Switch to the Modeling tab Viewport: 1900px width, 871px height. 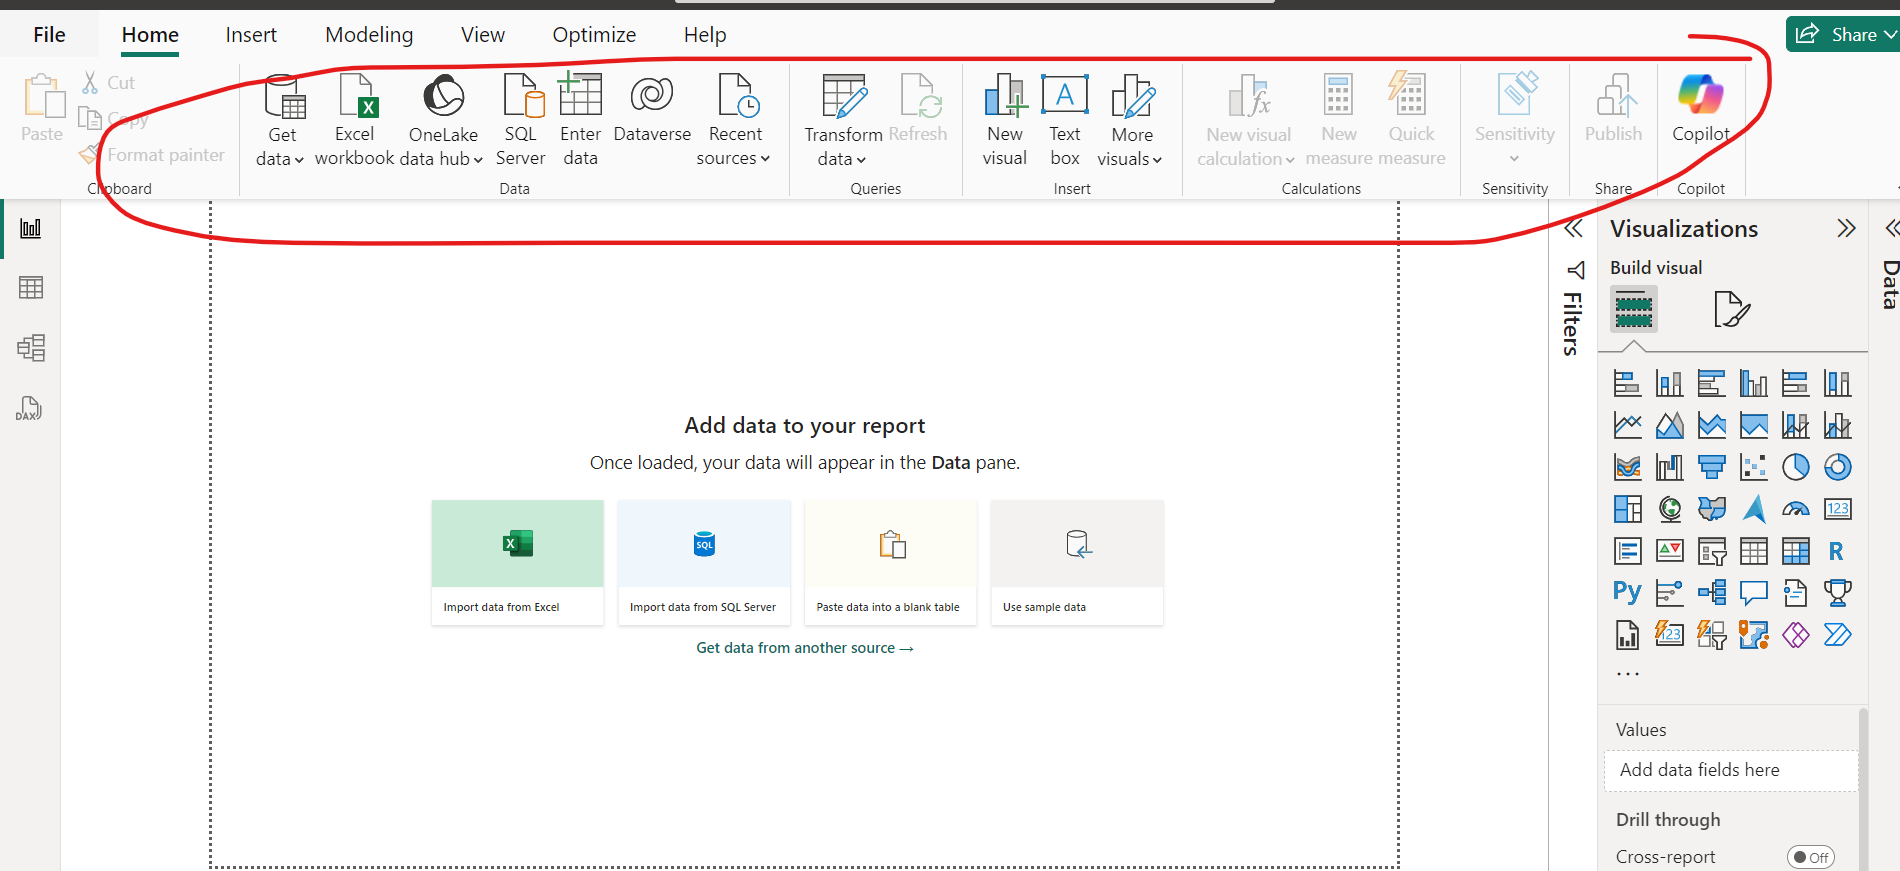click(x=369, y=35)
